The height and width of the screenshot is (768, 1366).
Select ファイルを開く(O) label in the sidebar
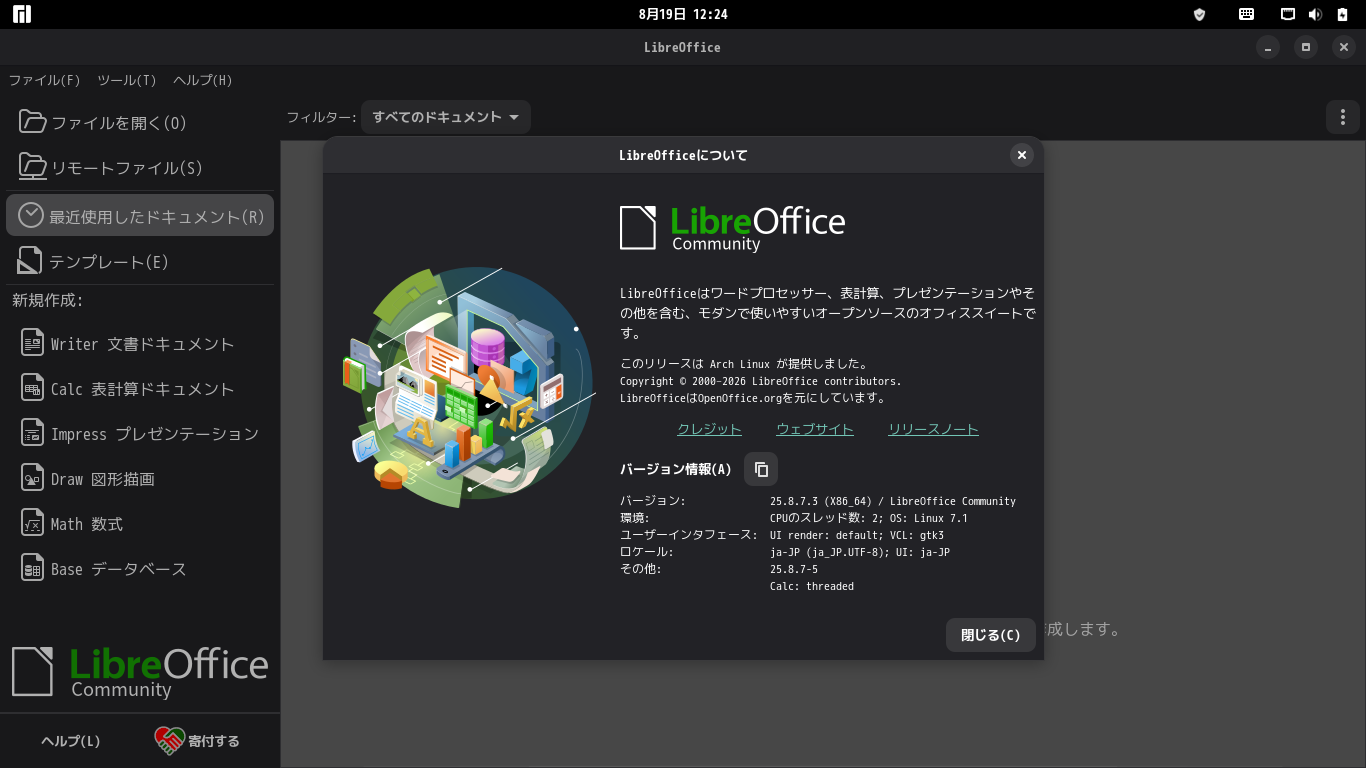[x=119, y=123]
